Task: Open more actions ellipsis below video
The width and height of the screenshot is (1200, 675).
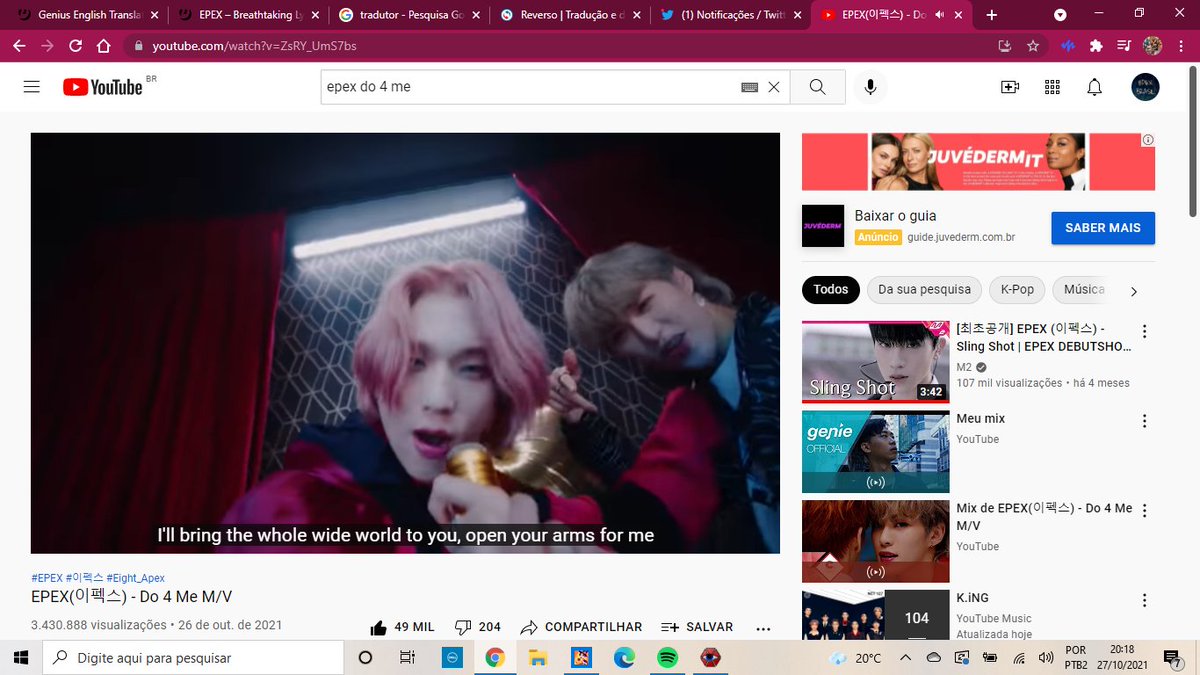Action: coord(763,628)
